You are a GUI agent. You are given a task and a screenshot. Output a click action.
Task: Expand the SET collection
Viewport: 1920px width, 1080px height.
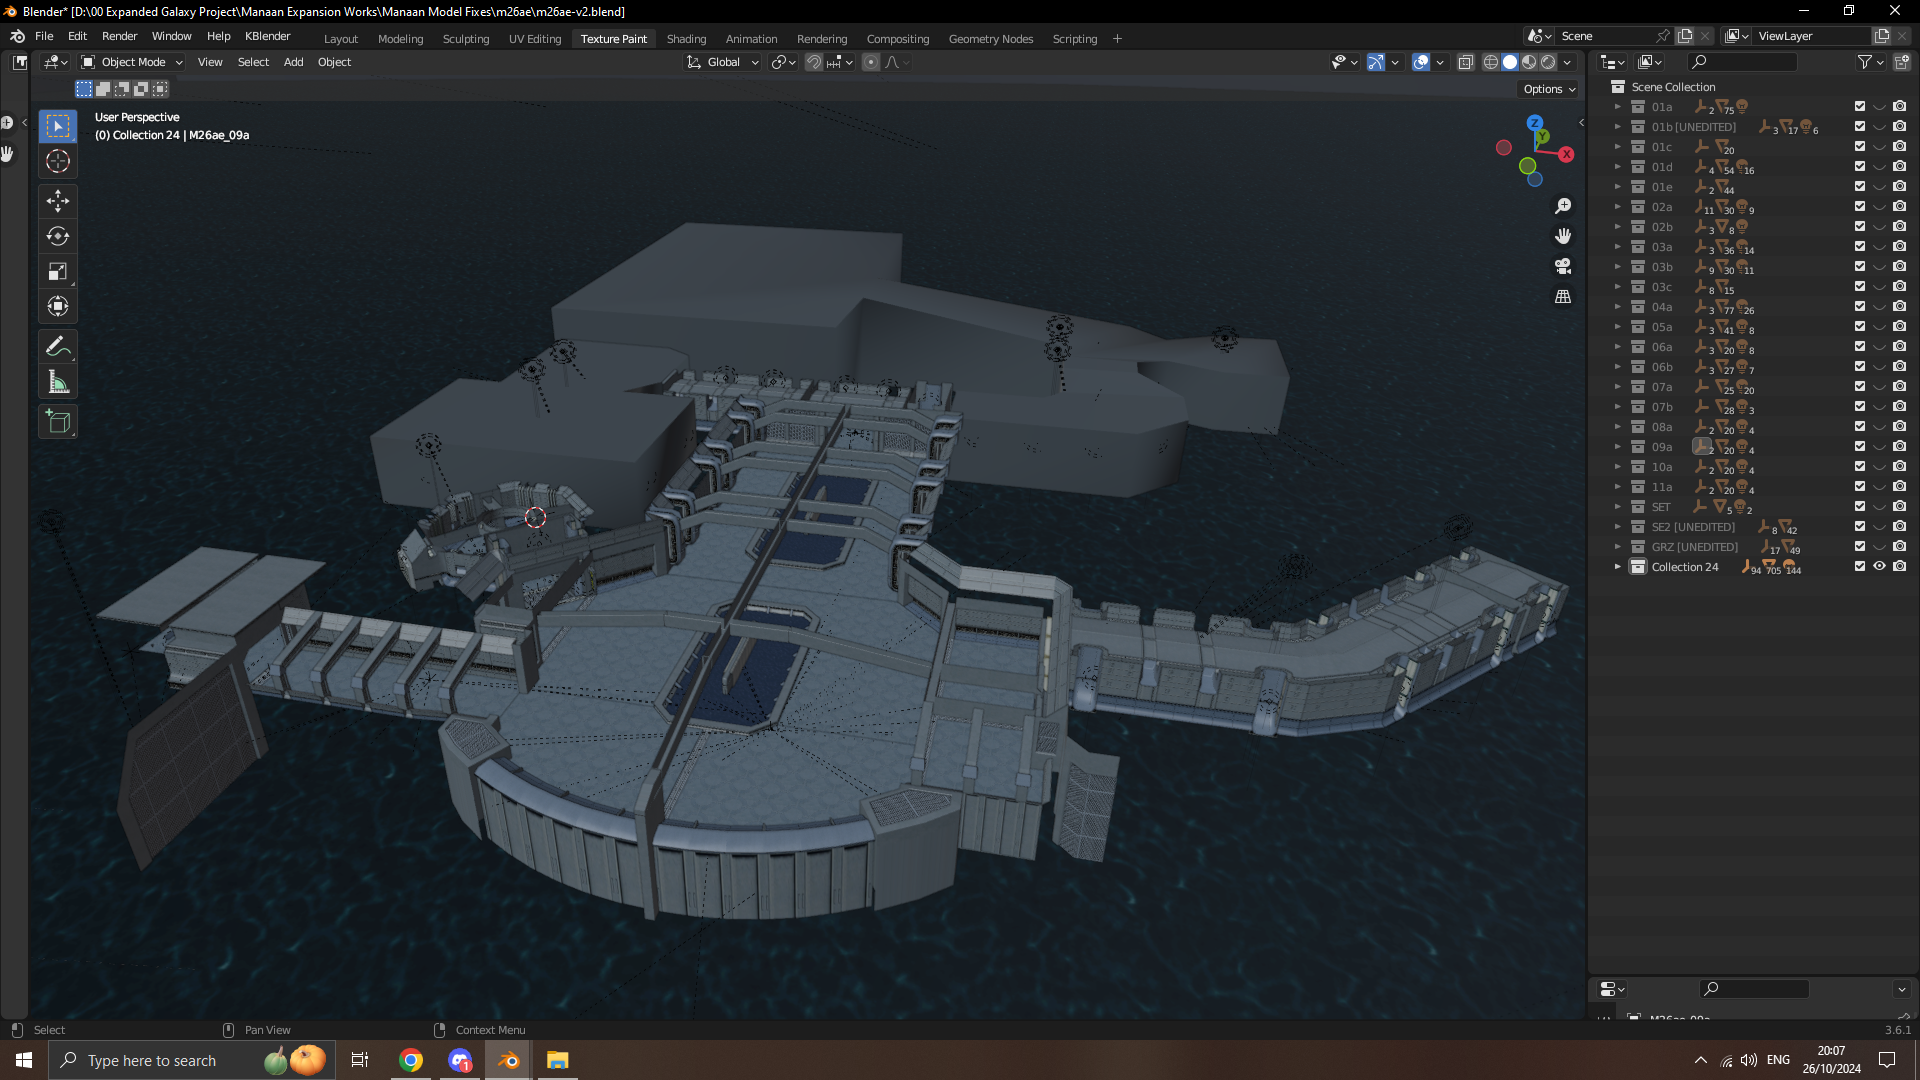click(1617, 507)
